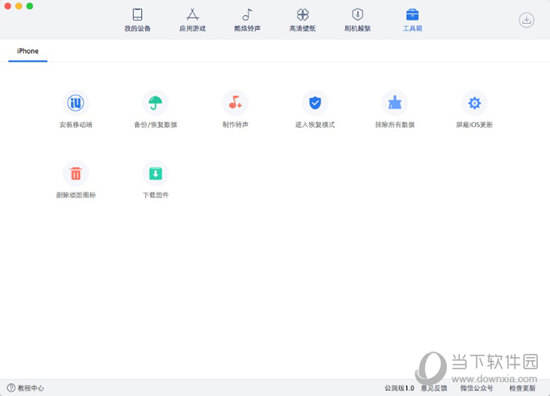Maximize window with the green button

click(30, 6)
